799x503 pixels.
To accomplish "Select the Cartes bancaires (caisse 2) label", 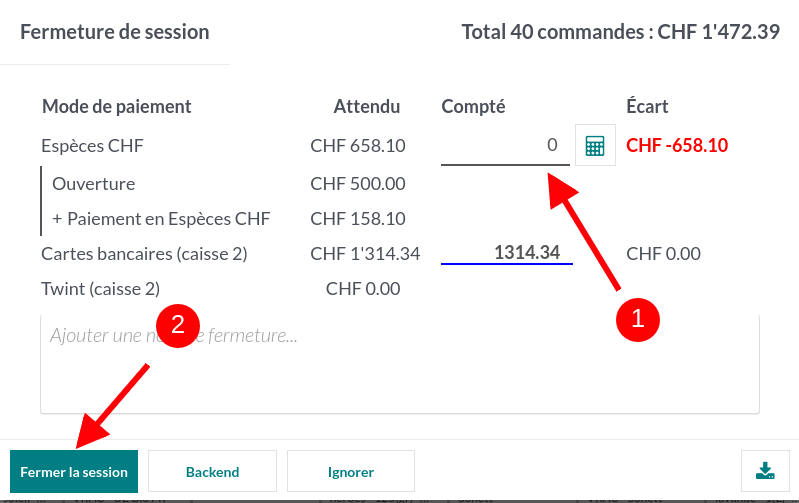I will pyautogui.click(x=144, y=254).
